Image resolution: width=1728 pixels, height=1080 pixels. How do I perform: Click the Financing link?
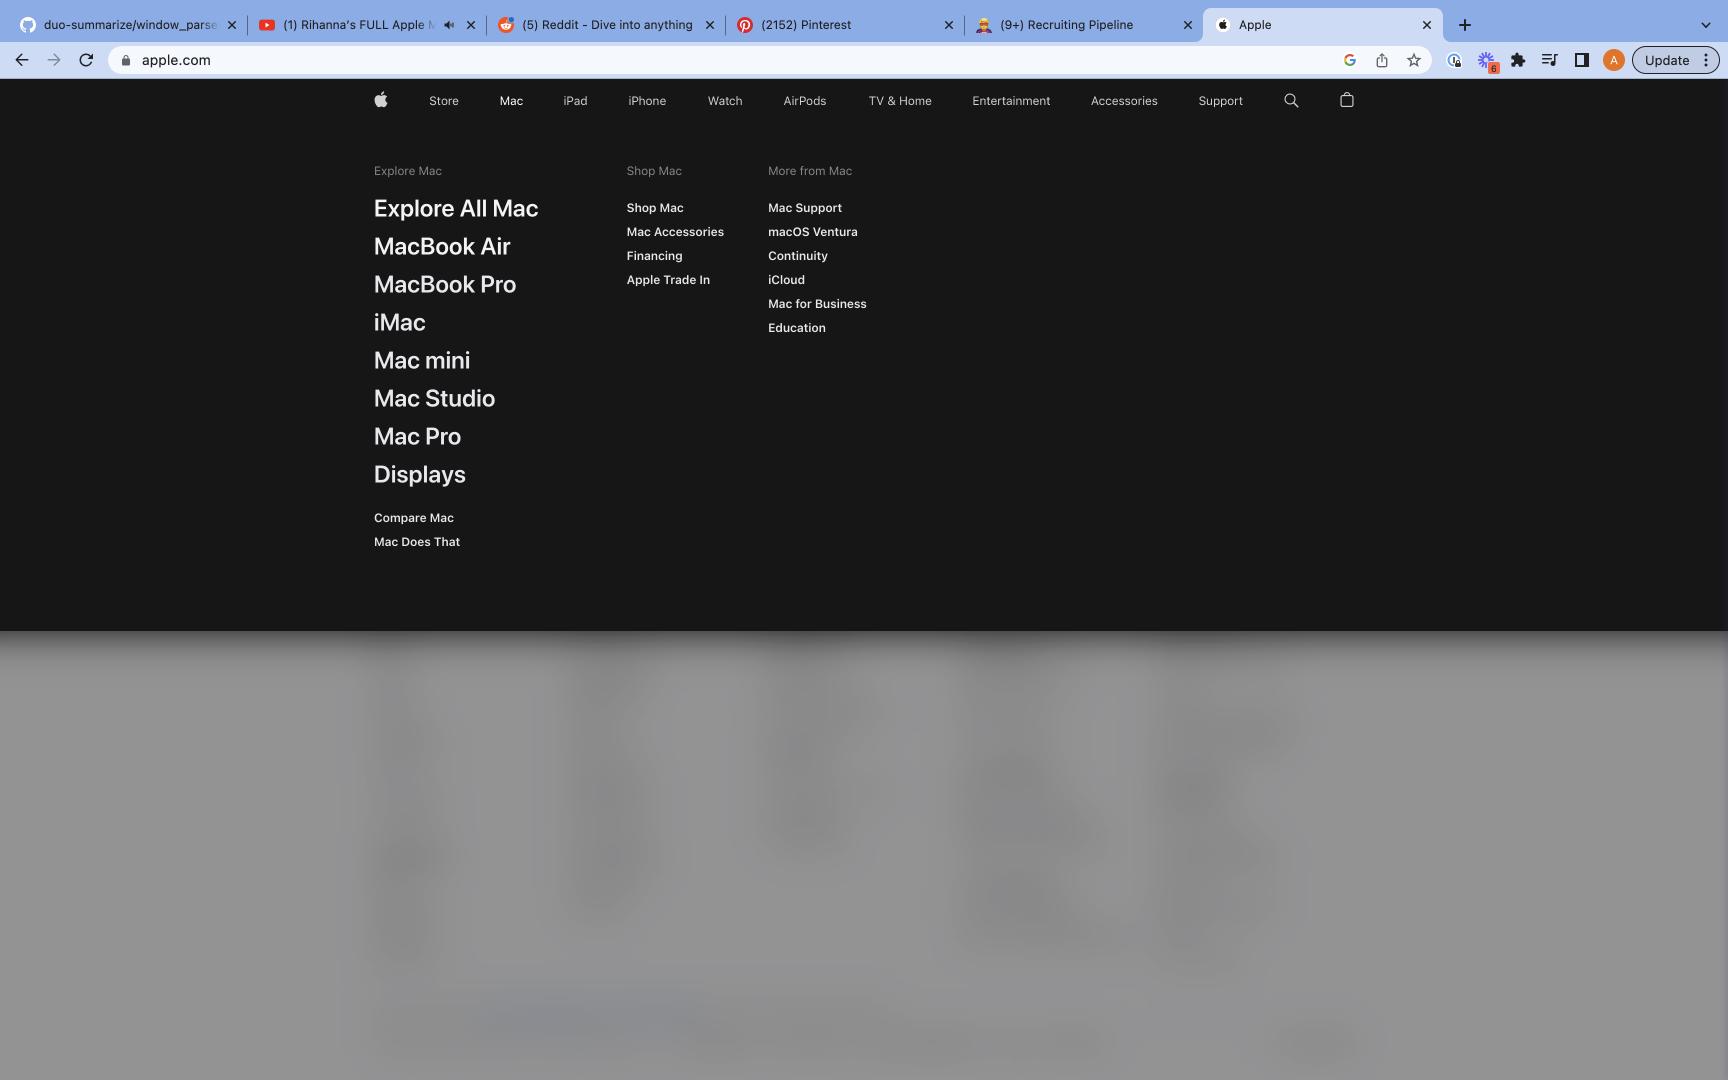[x=654, y=256]
